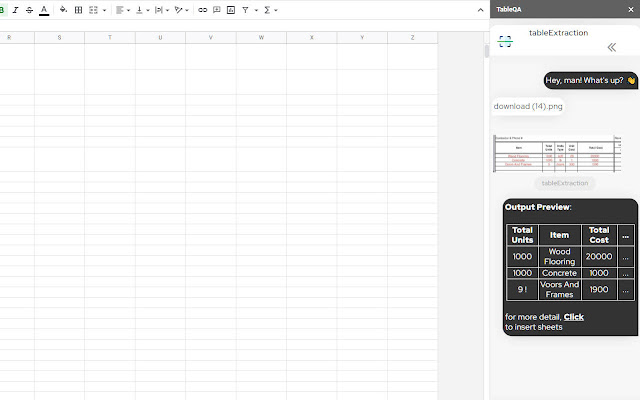
Task: Click the 'Total Cost' preview header
Action: pyautogui.click(x=599, y=235)
